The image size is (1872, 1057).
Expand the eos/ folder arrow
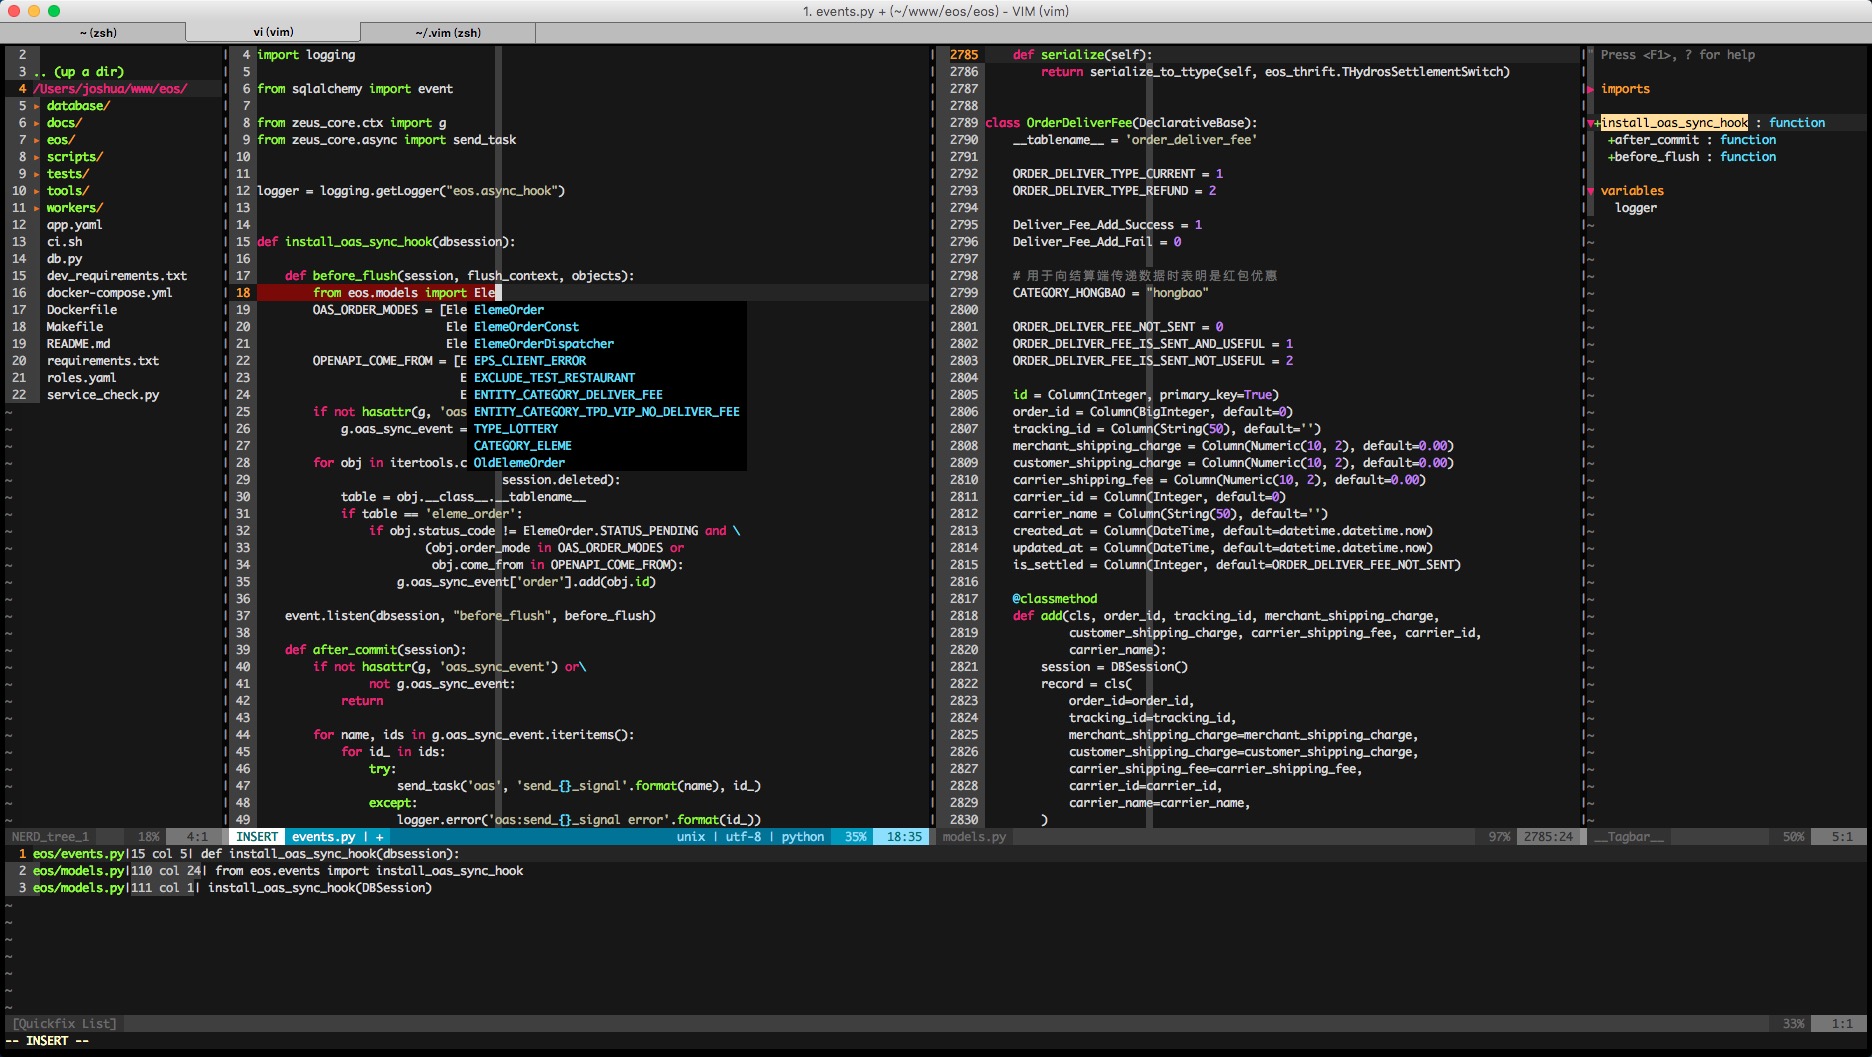(37, 140)
